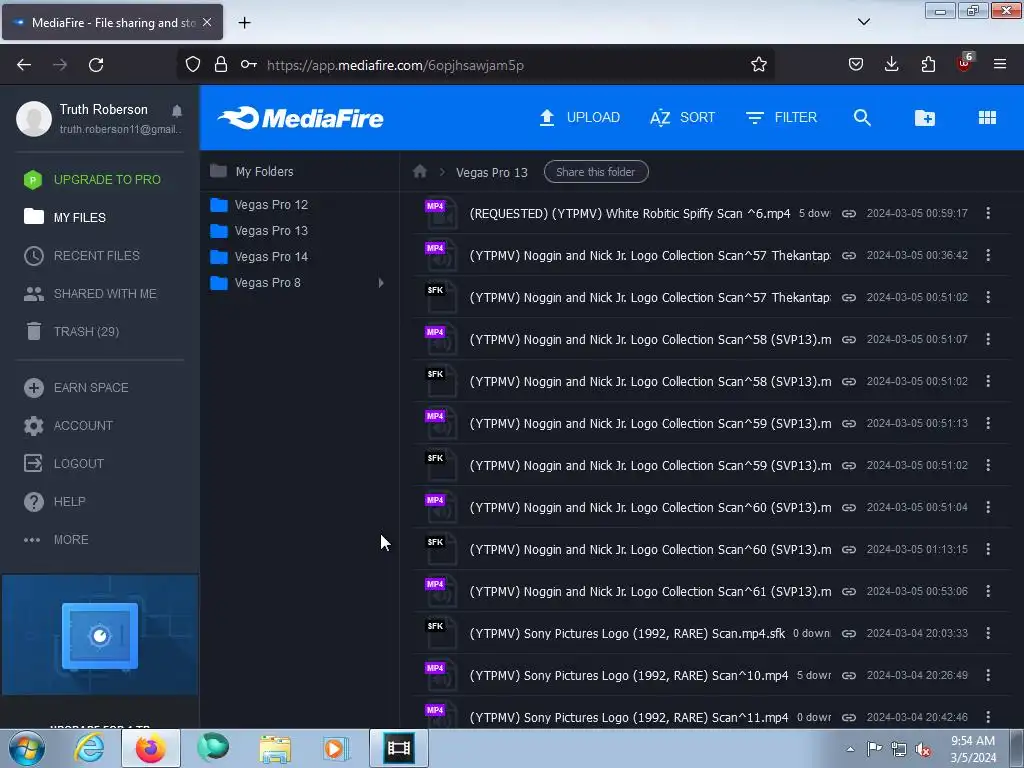Open Sony Pictures Logo Scan.mp4.sfk file
The image size is (1024, 768).
pyautogui.click(x=627, y=633)
